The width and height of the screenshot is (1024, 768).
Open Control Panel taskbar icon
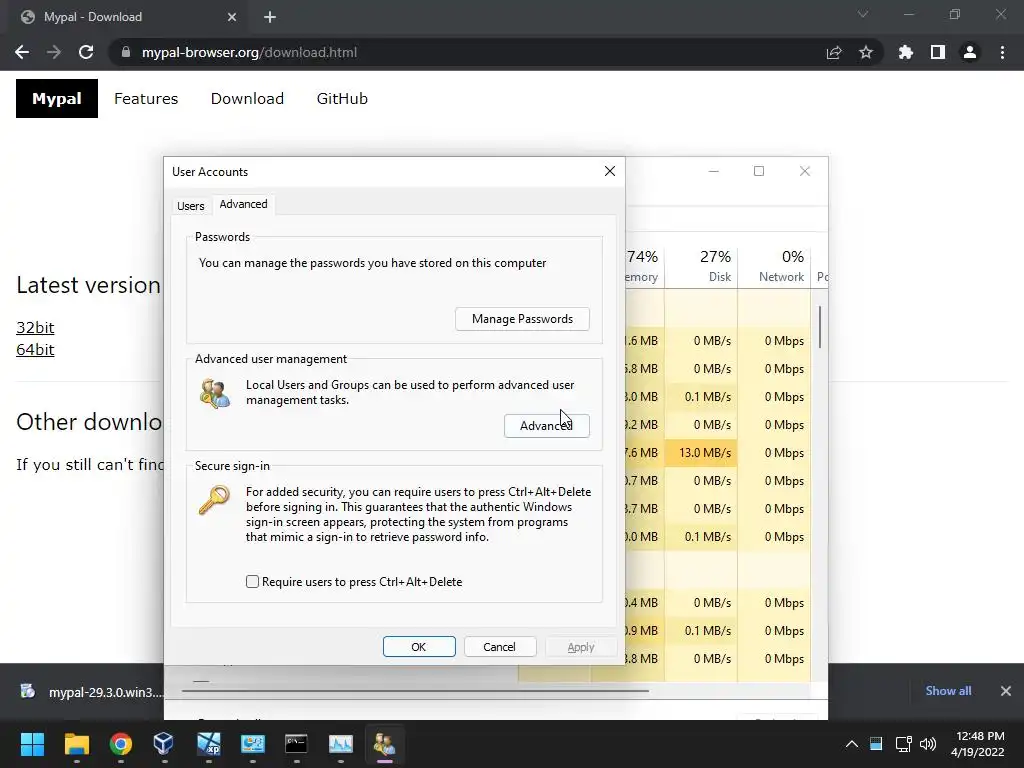[x=252, y=744]
